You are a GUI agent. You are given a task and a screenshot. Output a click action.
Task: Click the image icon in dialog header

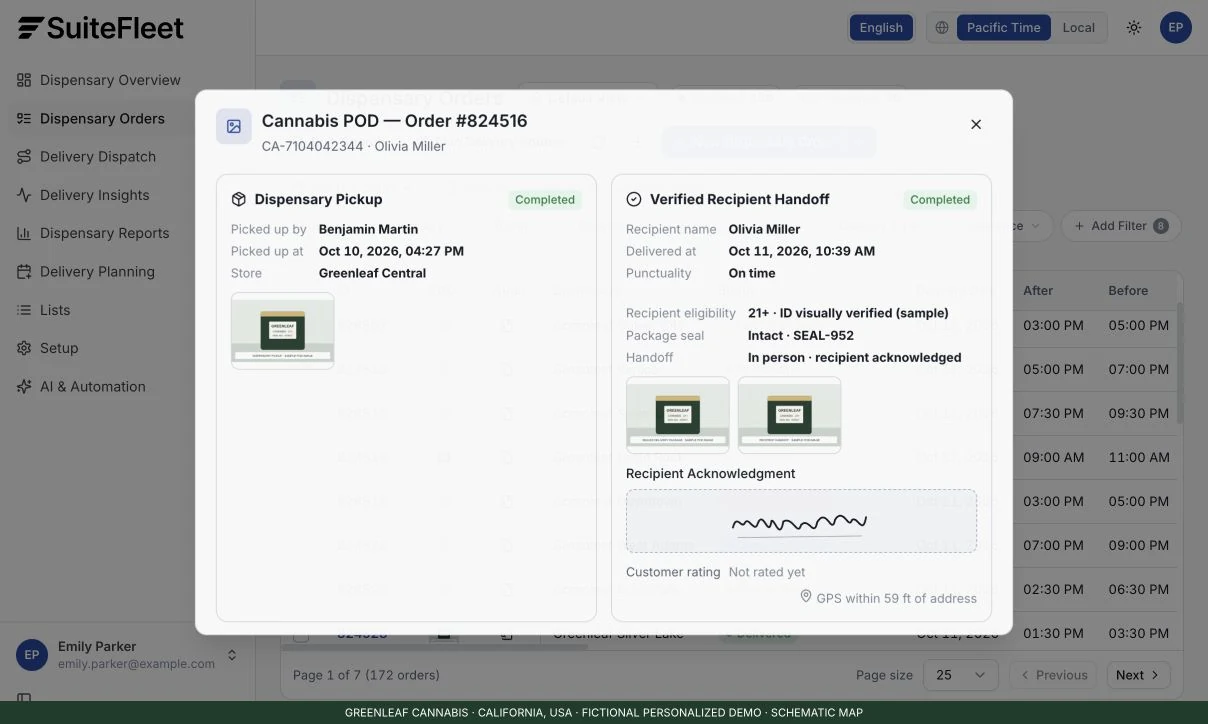click(234, 127)
